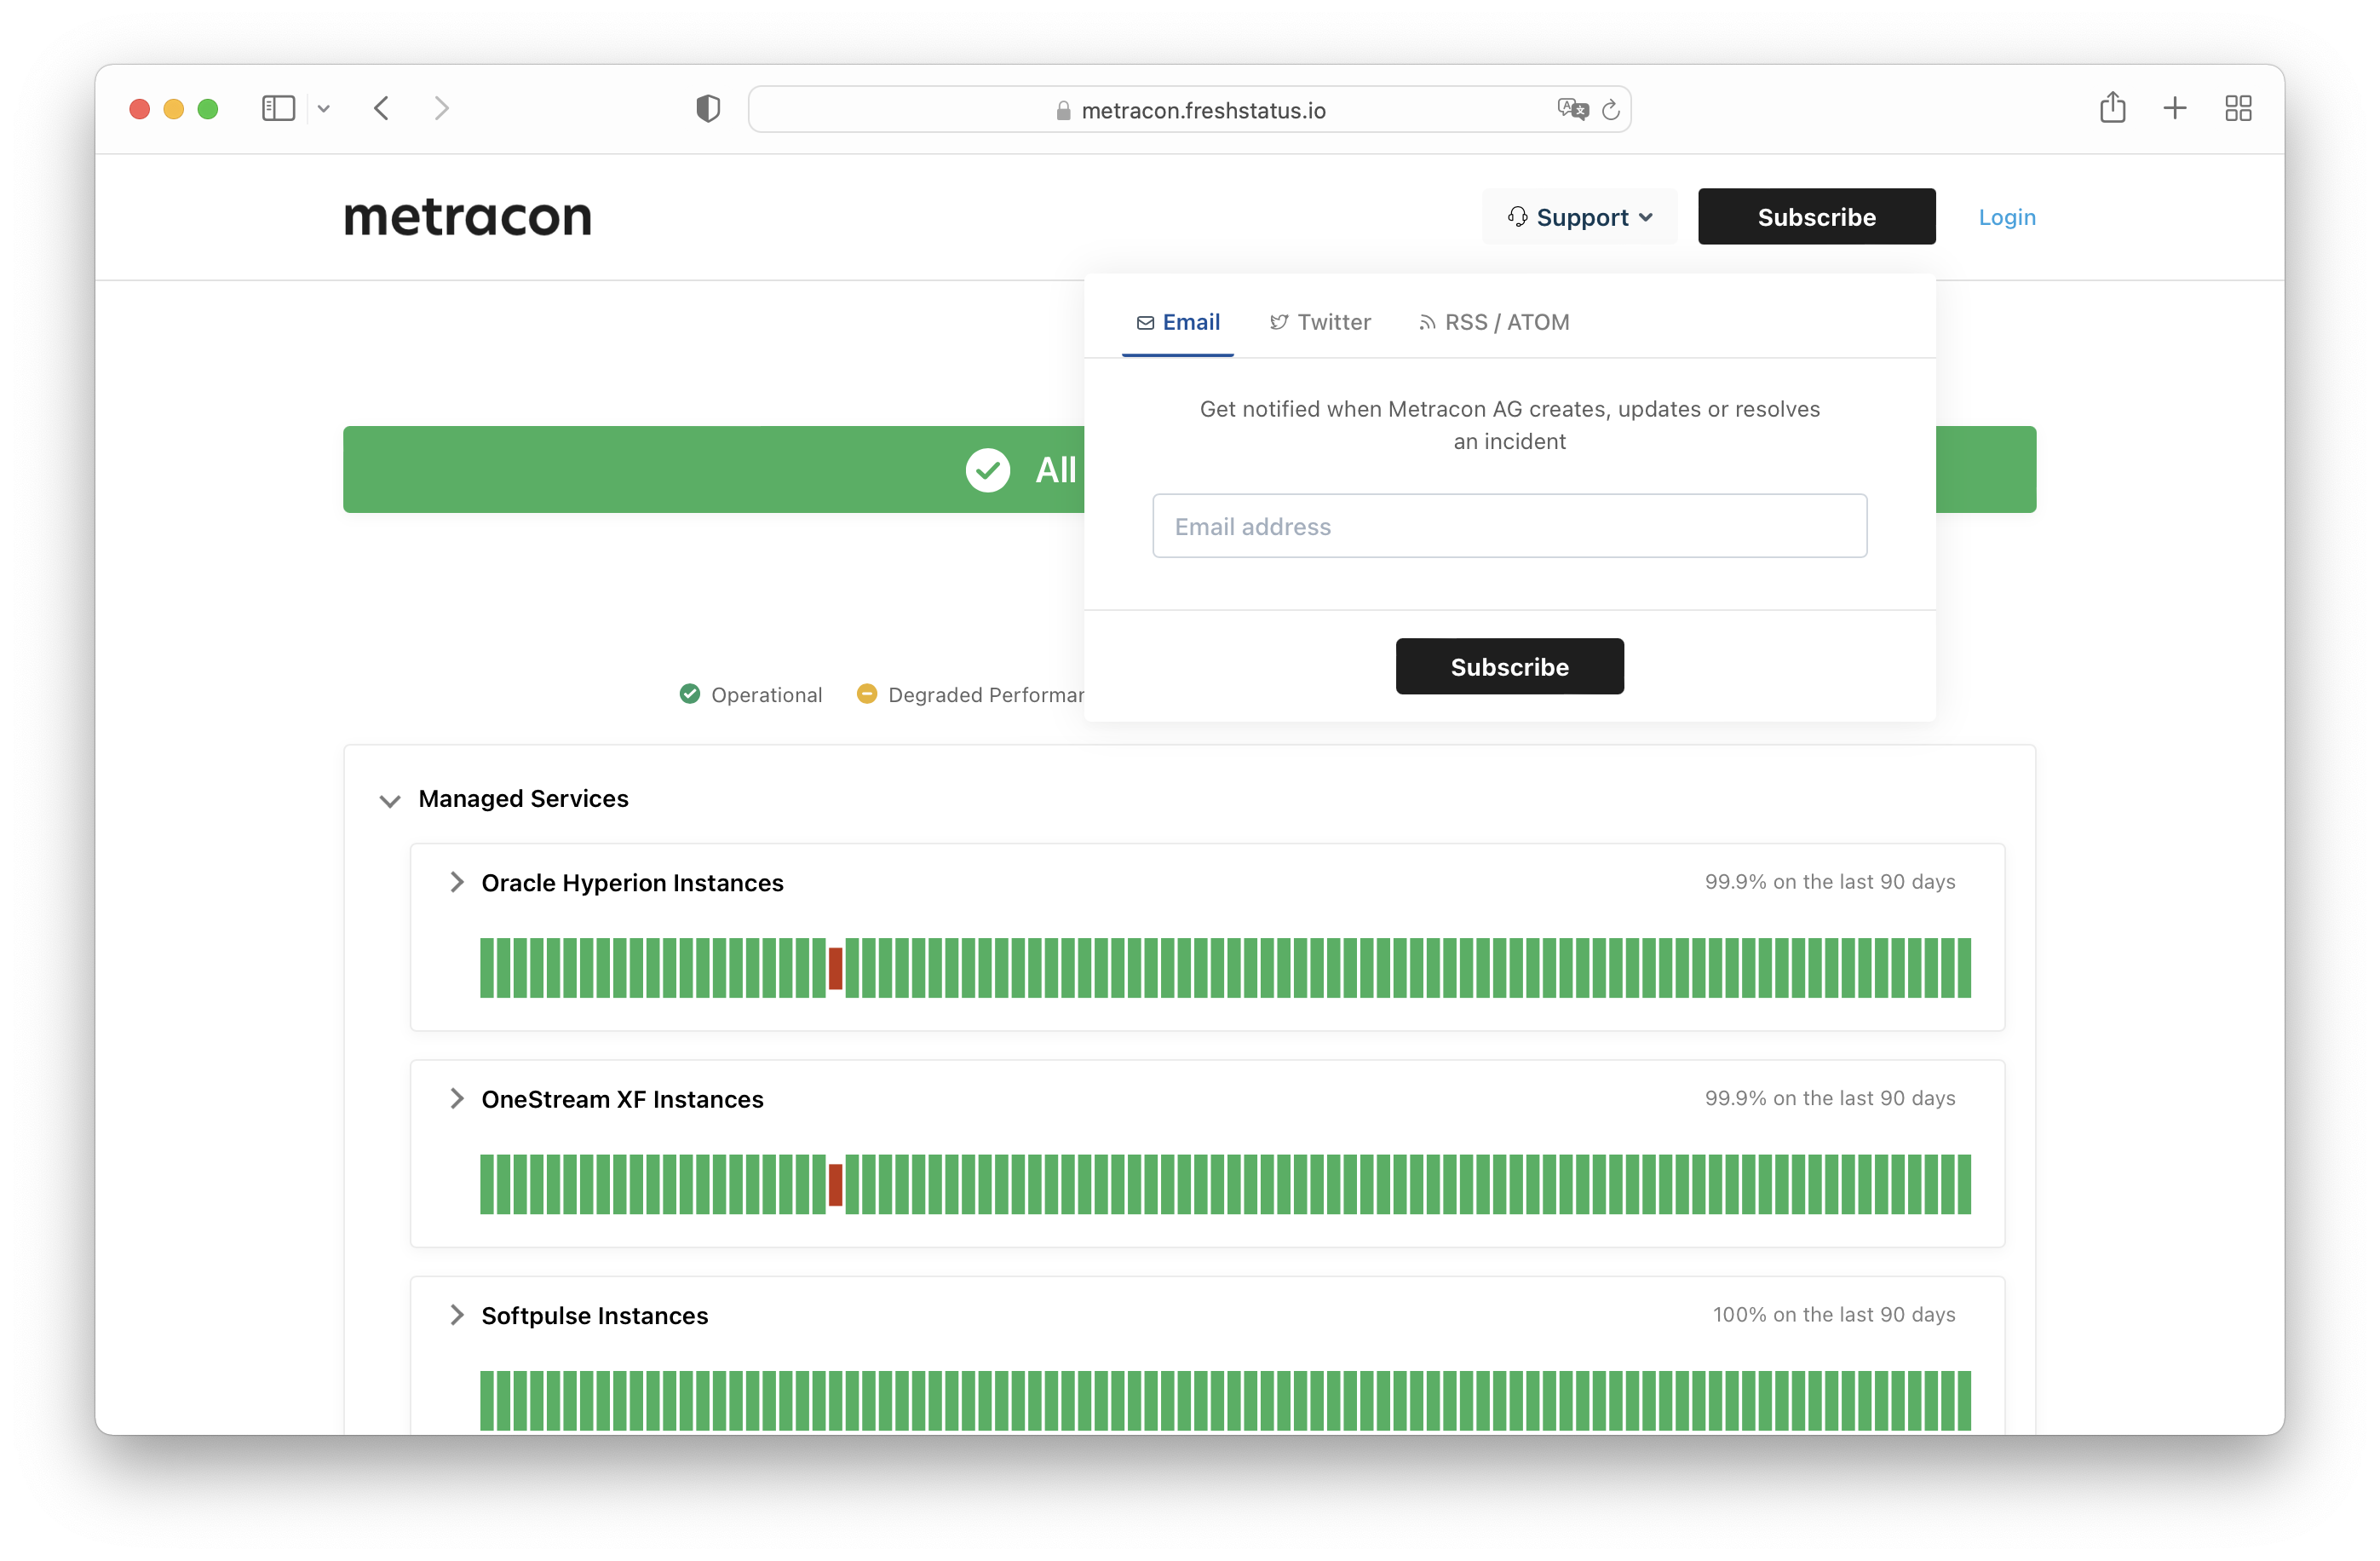2380x1561 pixels.
Task: Click red incident bar for OneStream XF
Action: point(835,1184)
